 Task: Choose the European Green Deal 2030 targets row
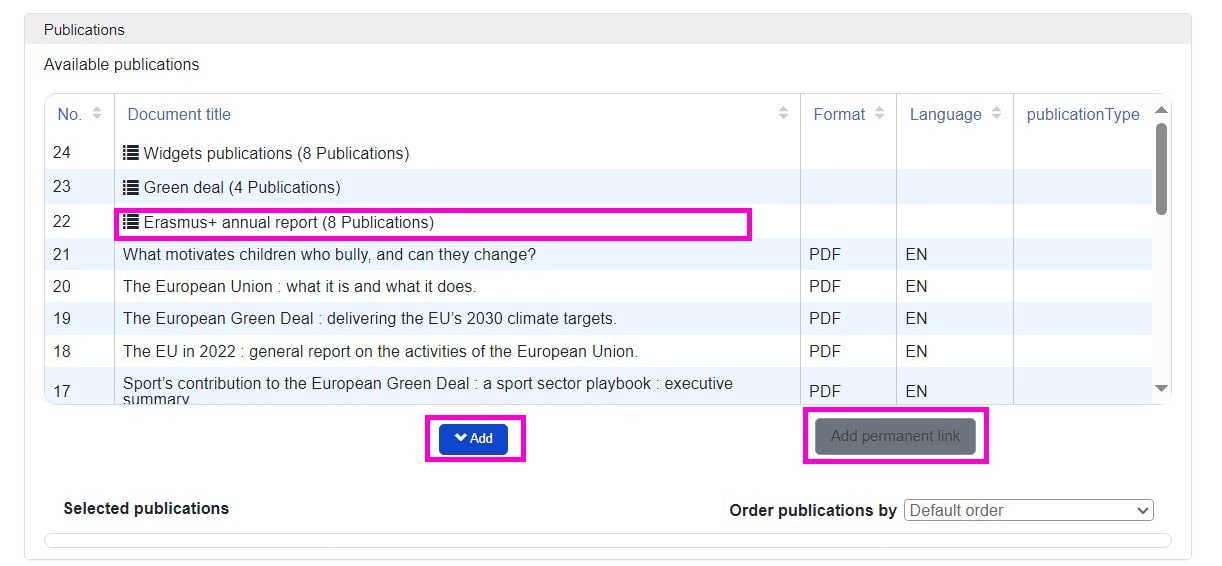click(369, 319)
